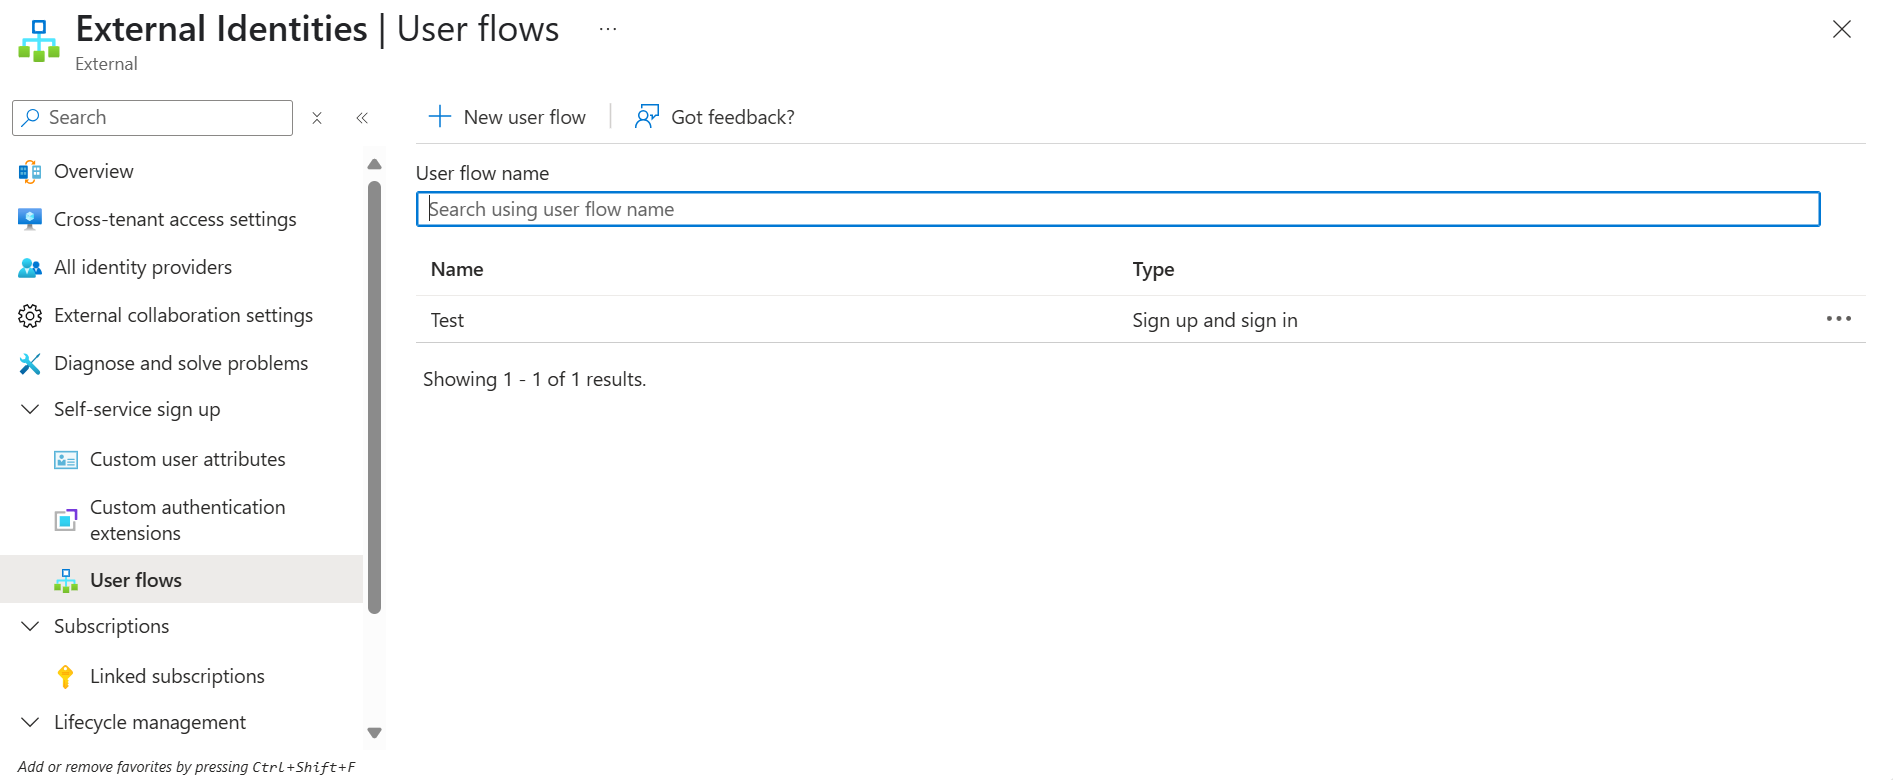
Task: Click the Overview icon in sidebar
Action: [x=30, y=172]
